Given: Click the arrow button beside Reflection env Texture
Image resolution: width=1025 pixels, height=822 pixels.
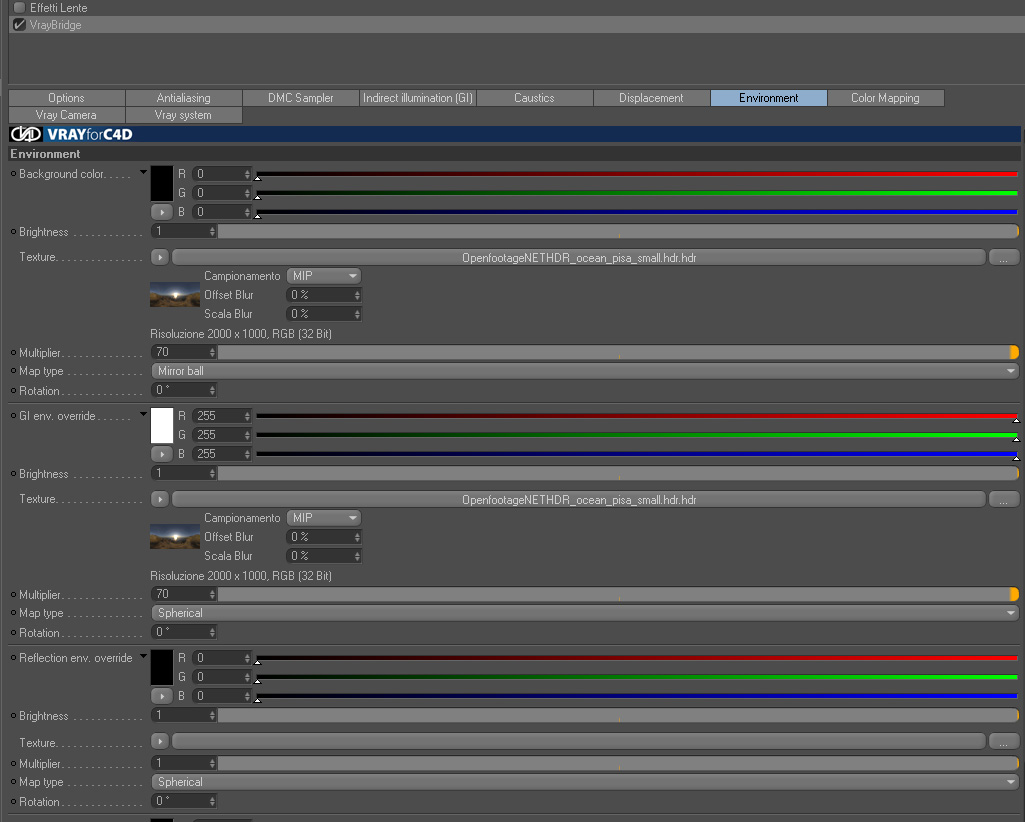Looking at the screenshot, I should [x=160, y=742].
